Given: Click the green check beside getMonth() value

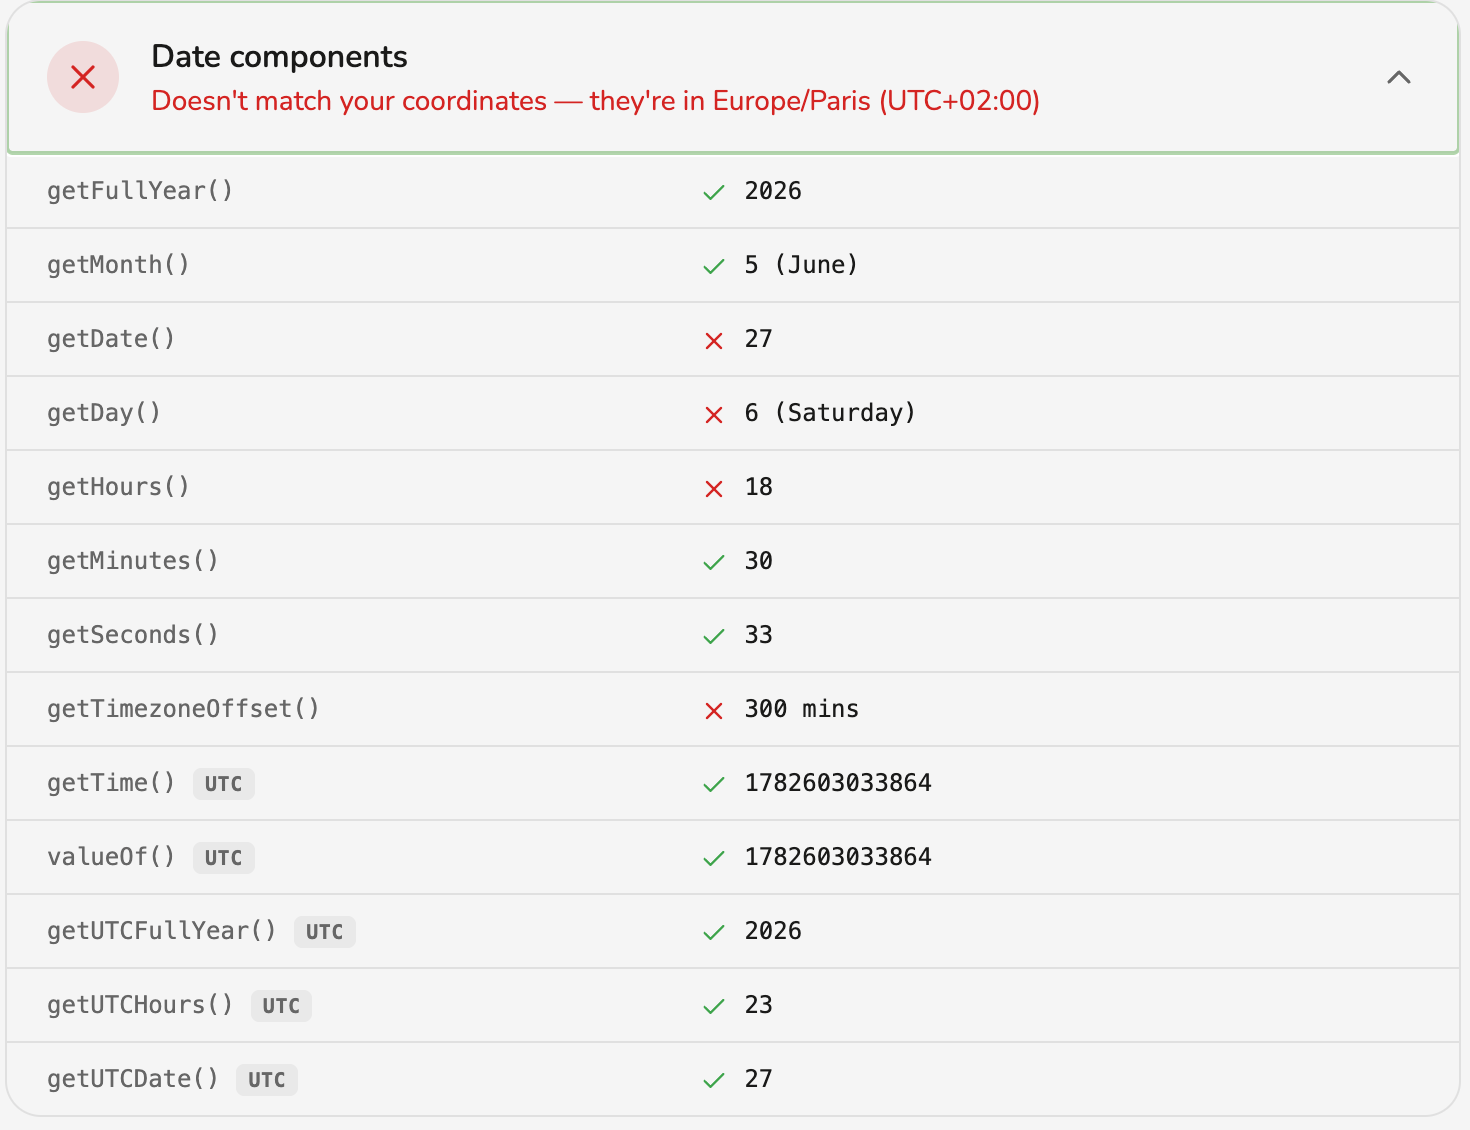Looking at the screenshot, I should point(714,266).
